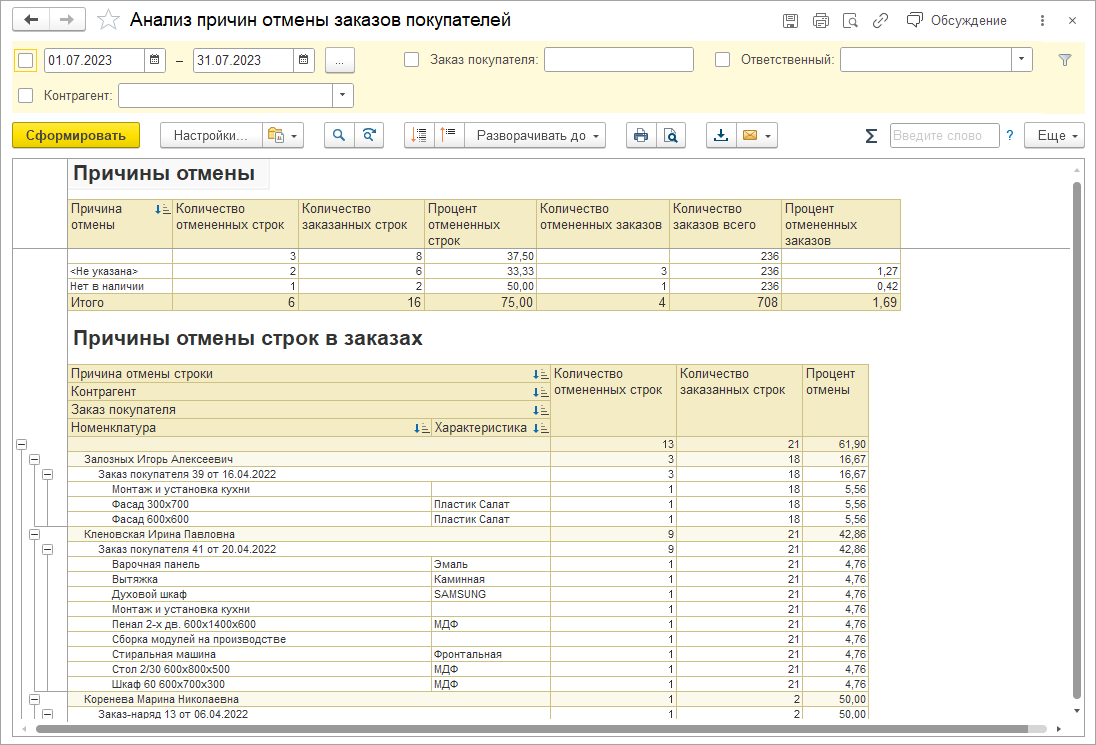Open calendar for start date 01.07.2023

click(x=154, y=60)
